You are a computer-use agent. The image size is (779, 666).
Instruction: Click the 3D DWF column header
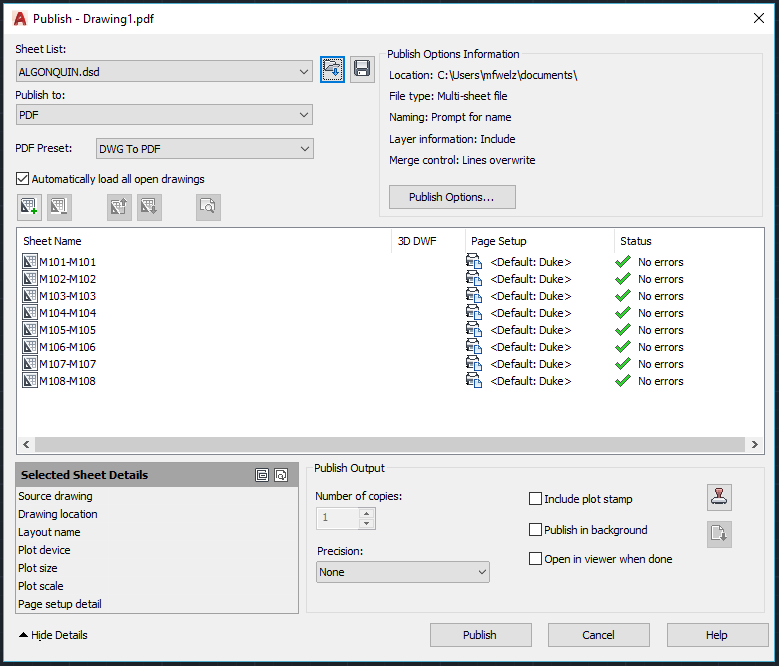coord(429,241)
